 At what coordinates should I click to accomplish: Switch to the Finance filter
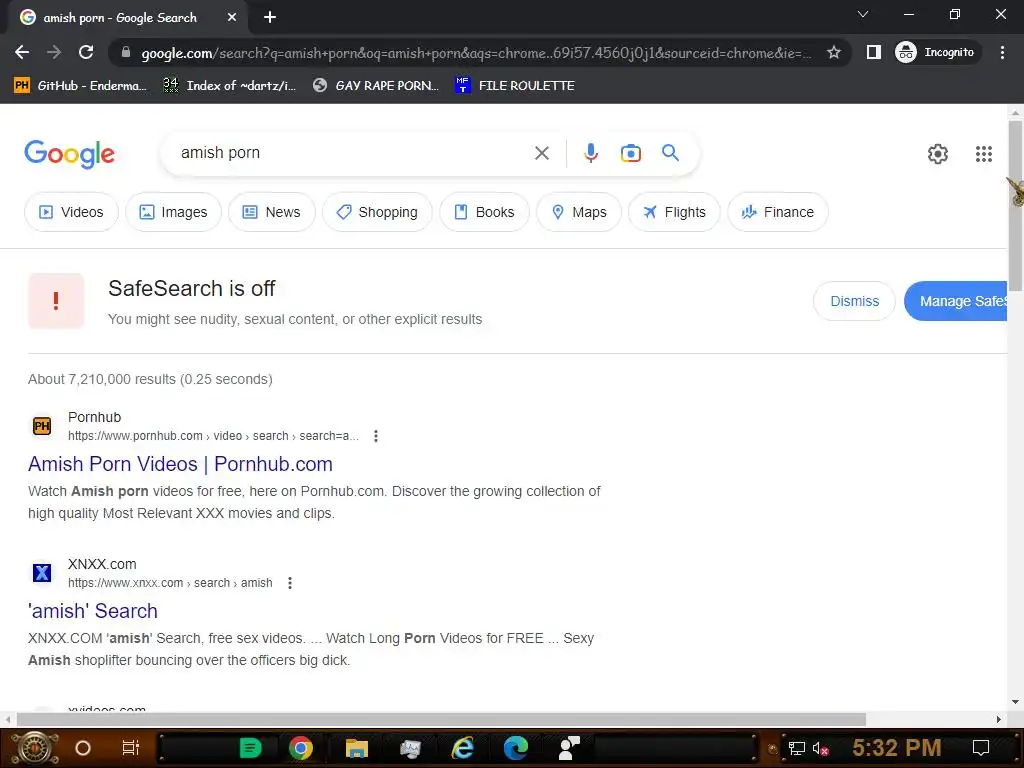click(x=778, y=212)
